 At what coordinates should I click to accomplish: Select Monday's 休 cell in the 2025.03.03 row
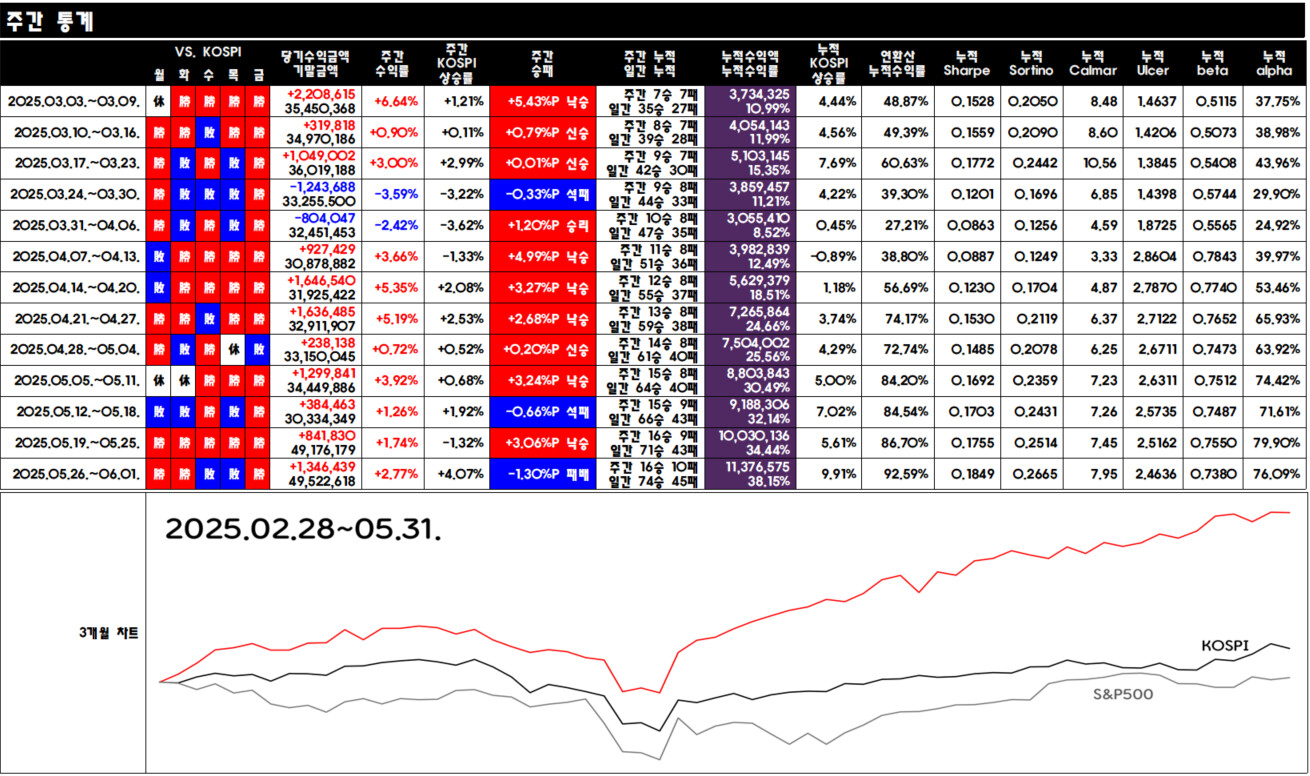159,101
